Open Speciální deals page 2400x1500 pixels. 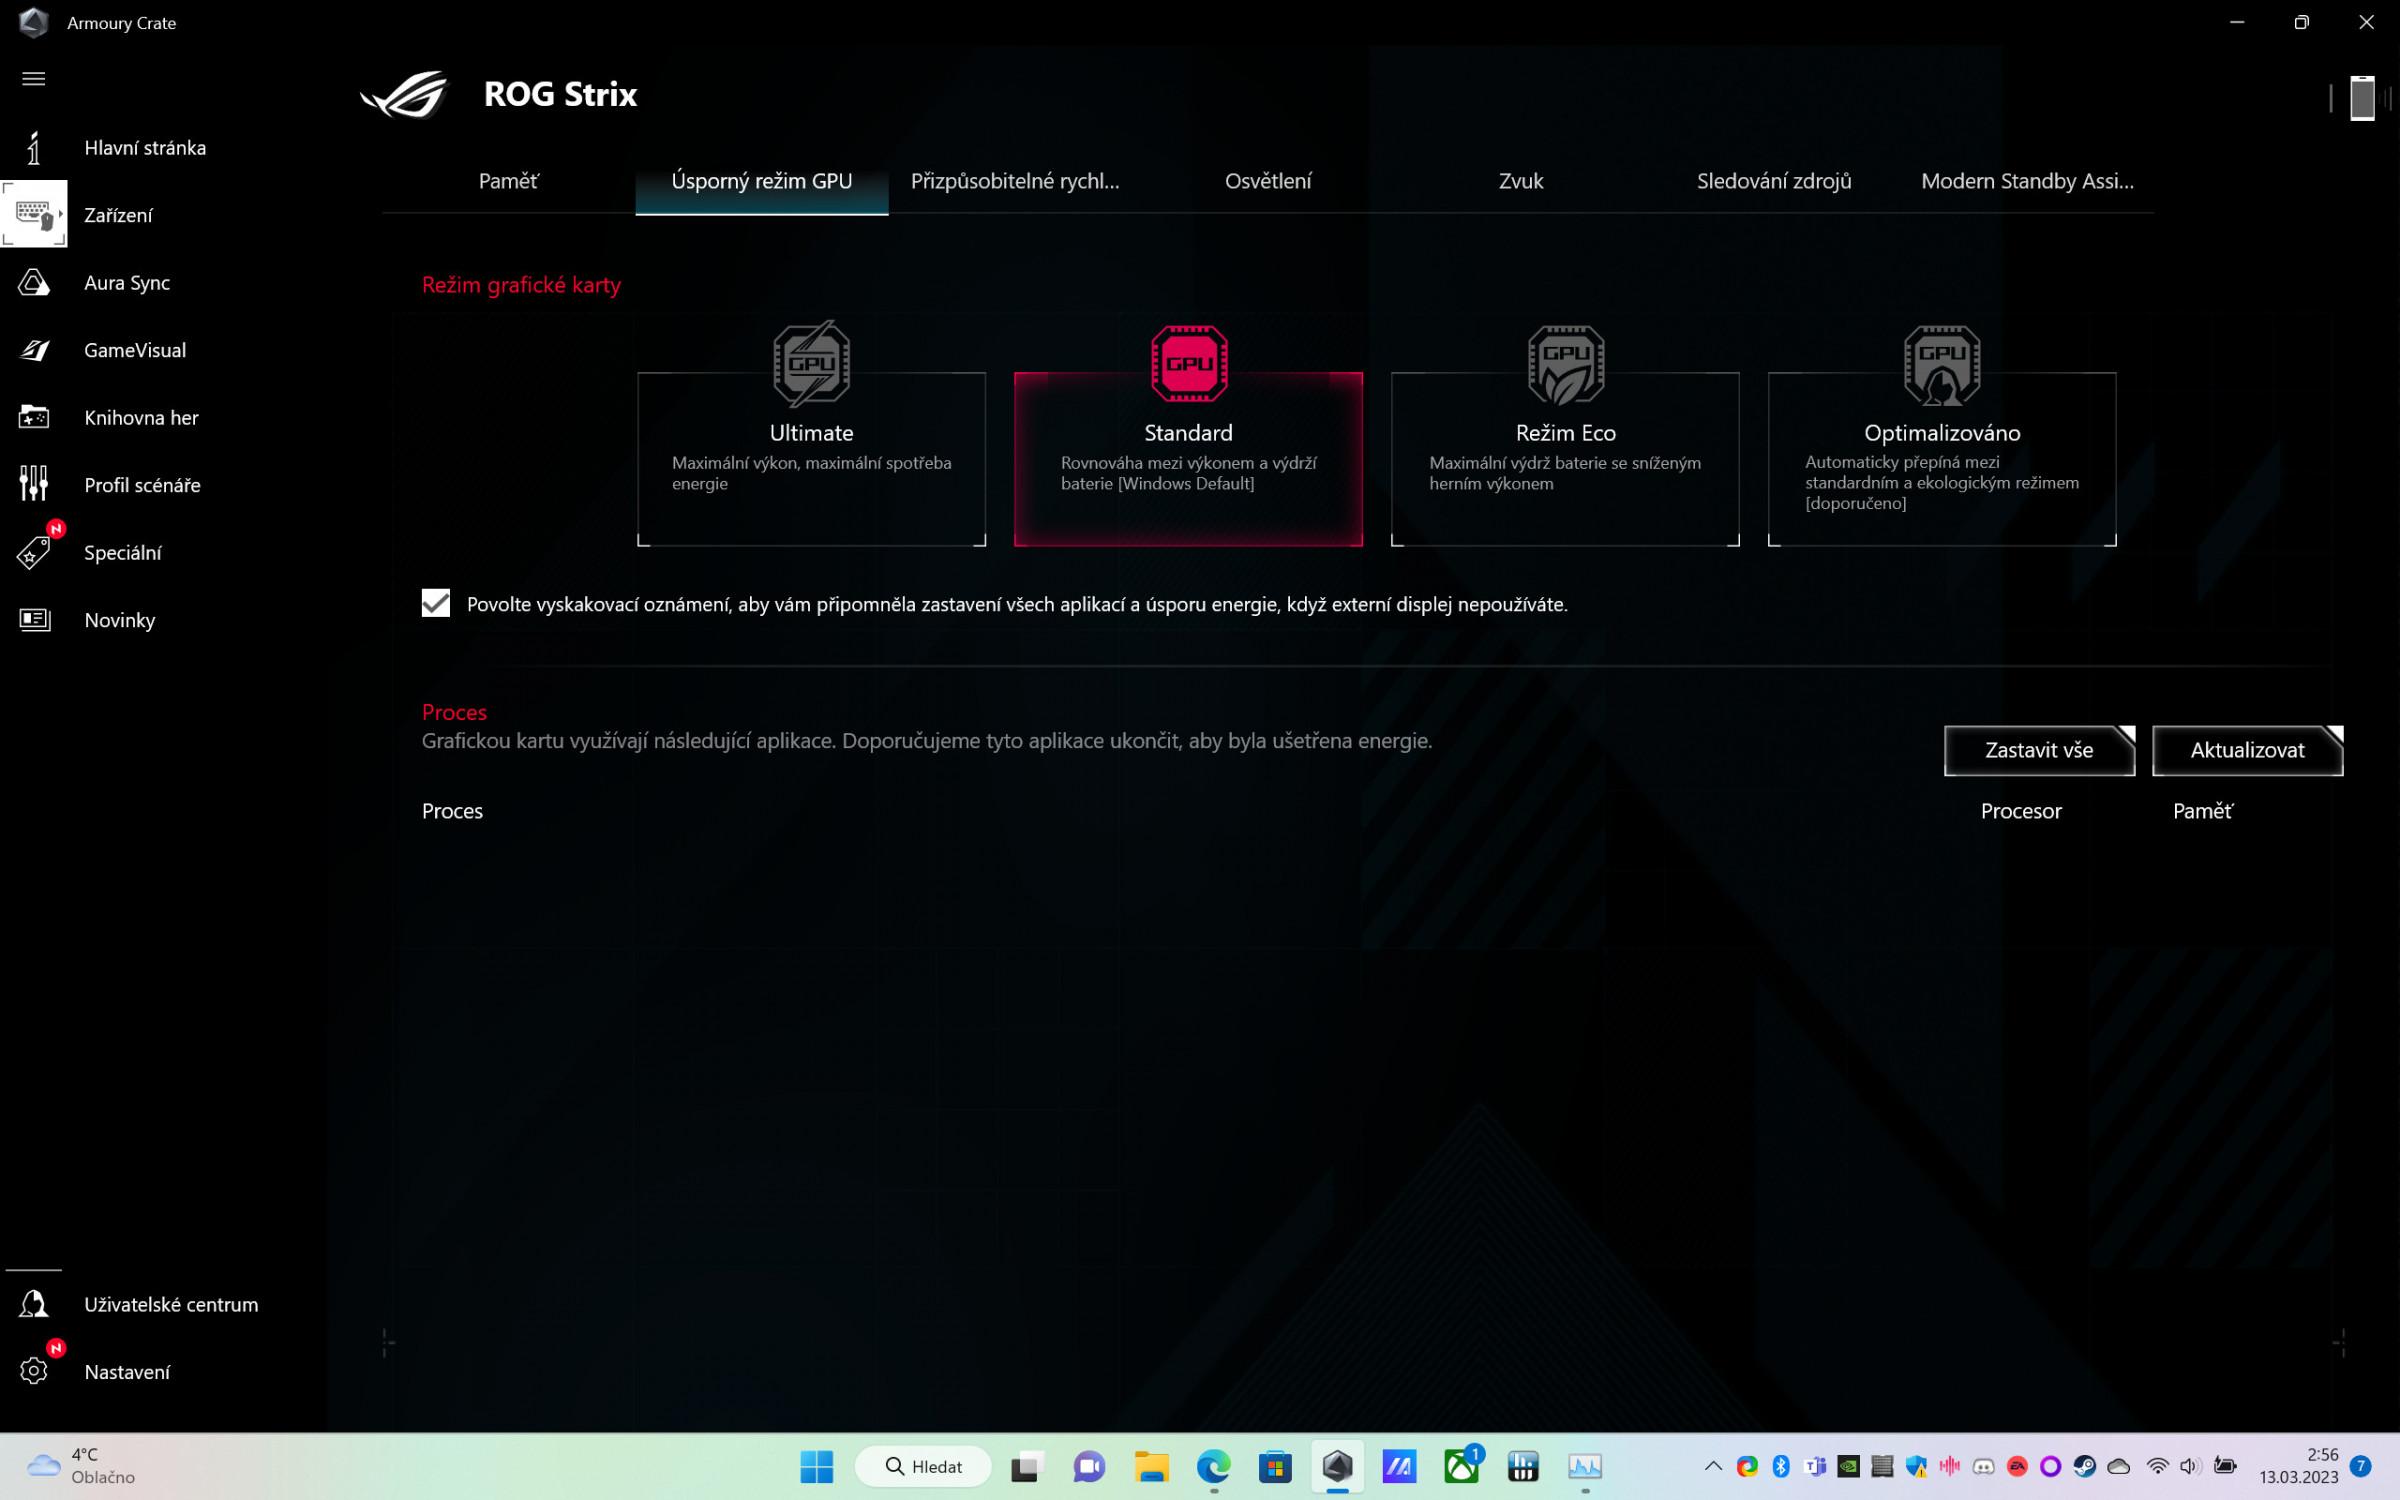point(122,553)
